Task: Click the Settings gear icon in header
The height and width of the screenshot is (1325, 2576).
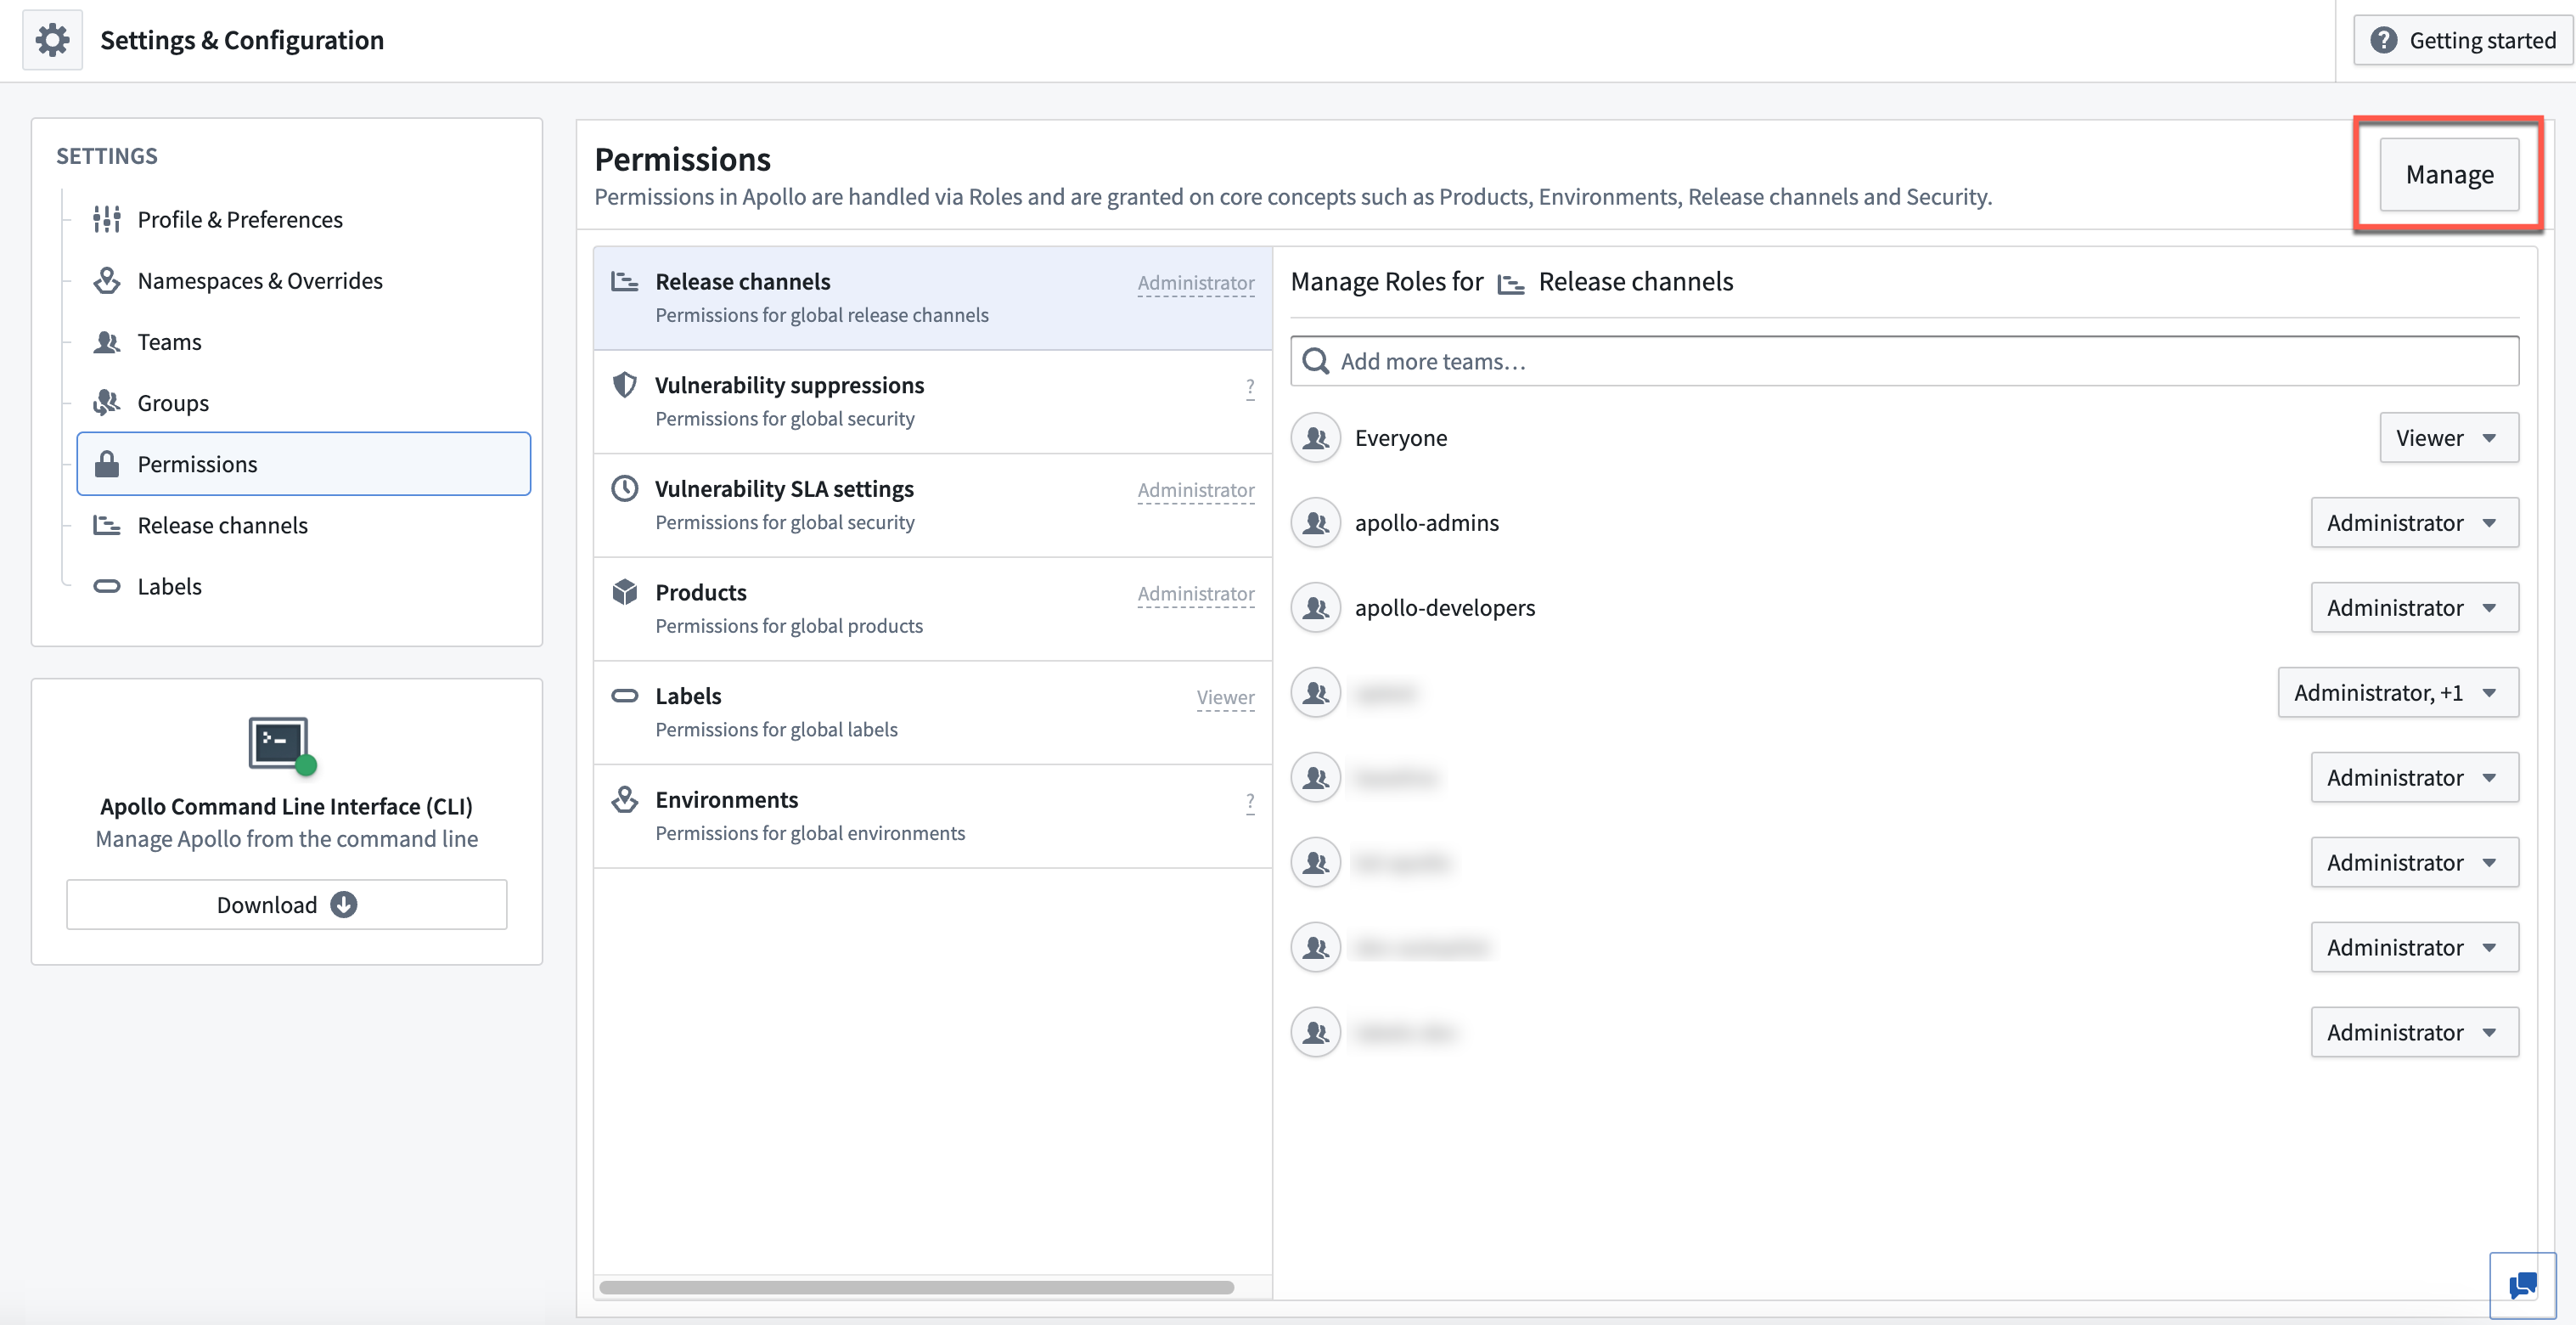Action: click(53, 40)
